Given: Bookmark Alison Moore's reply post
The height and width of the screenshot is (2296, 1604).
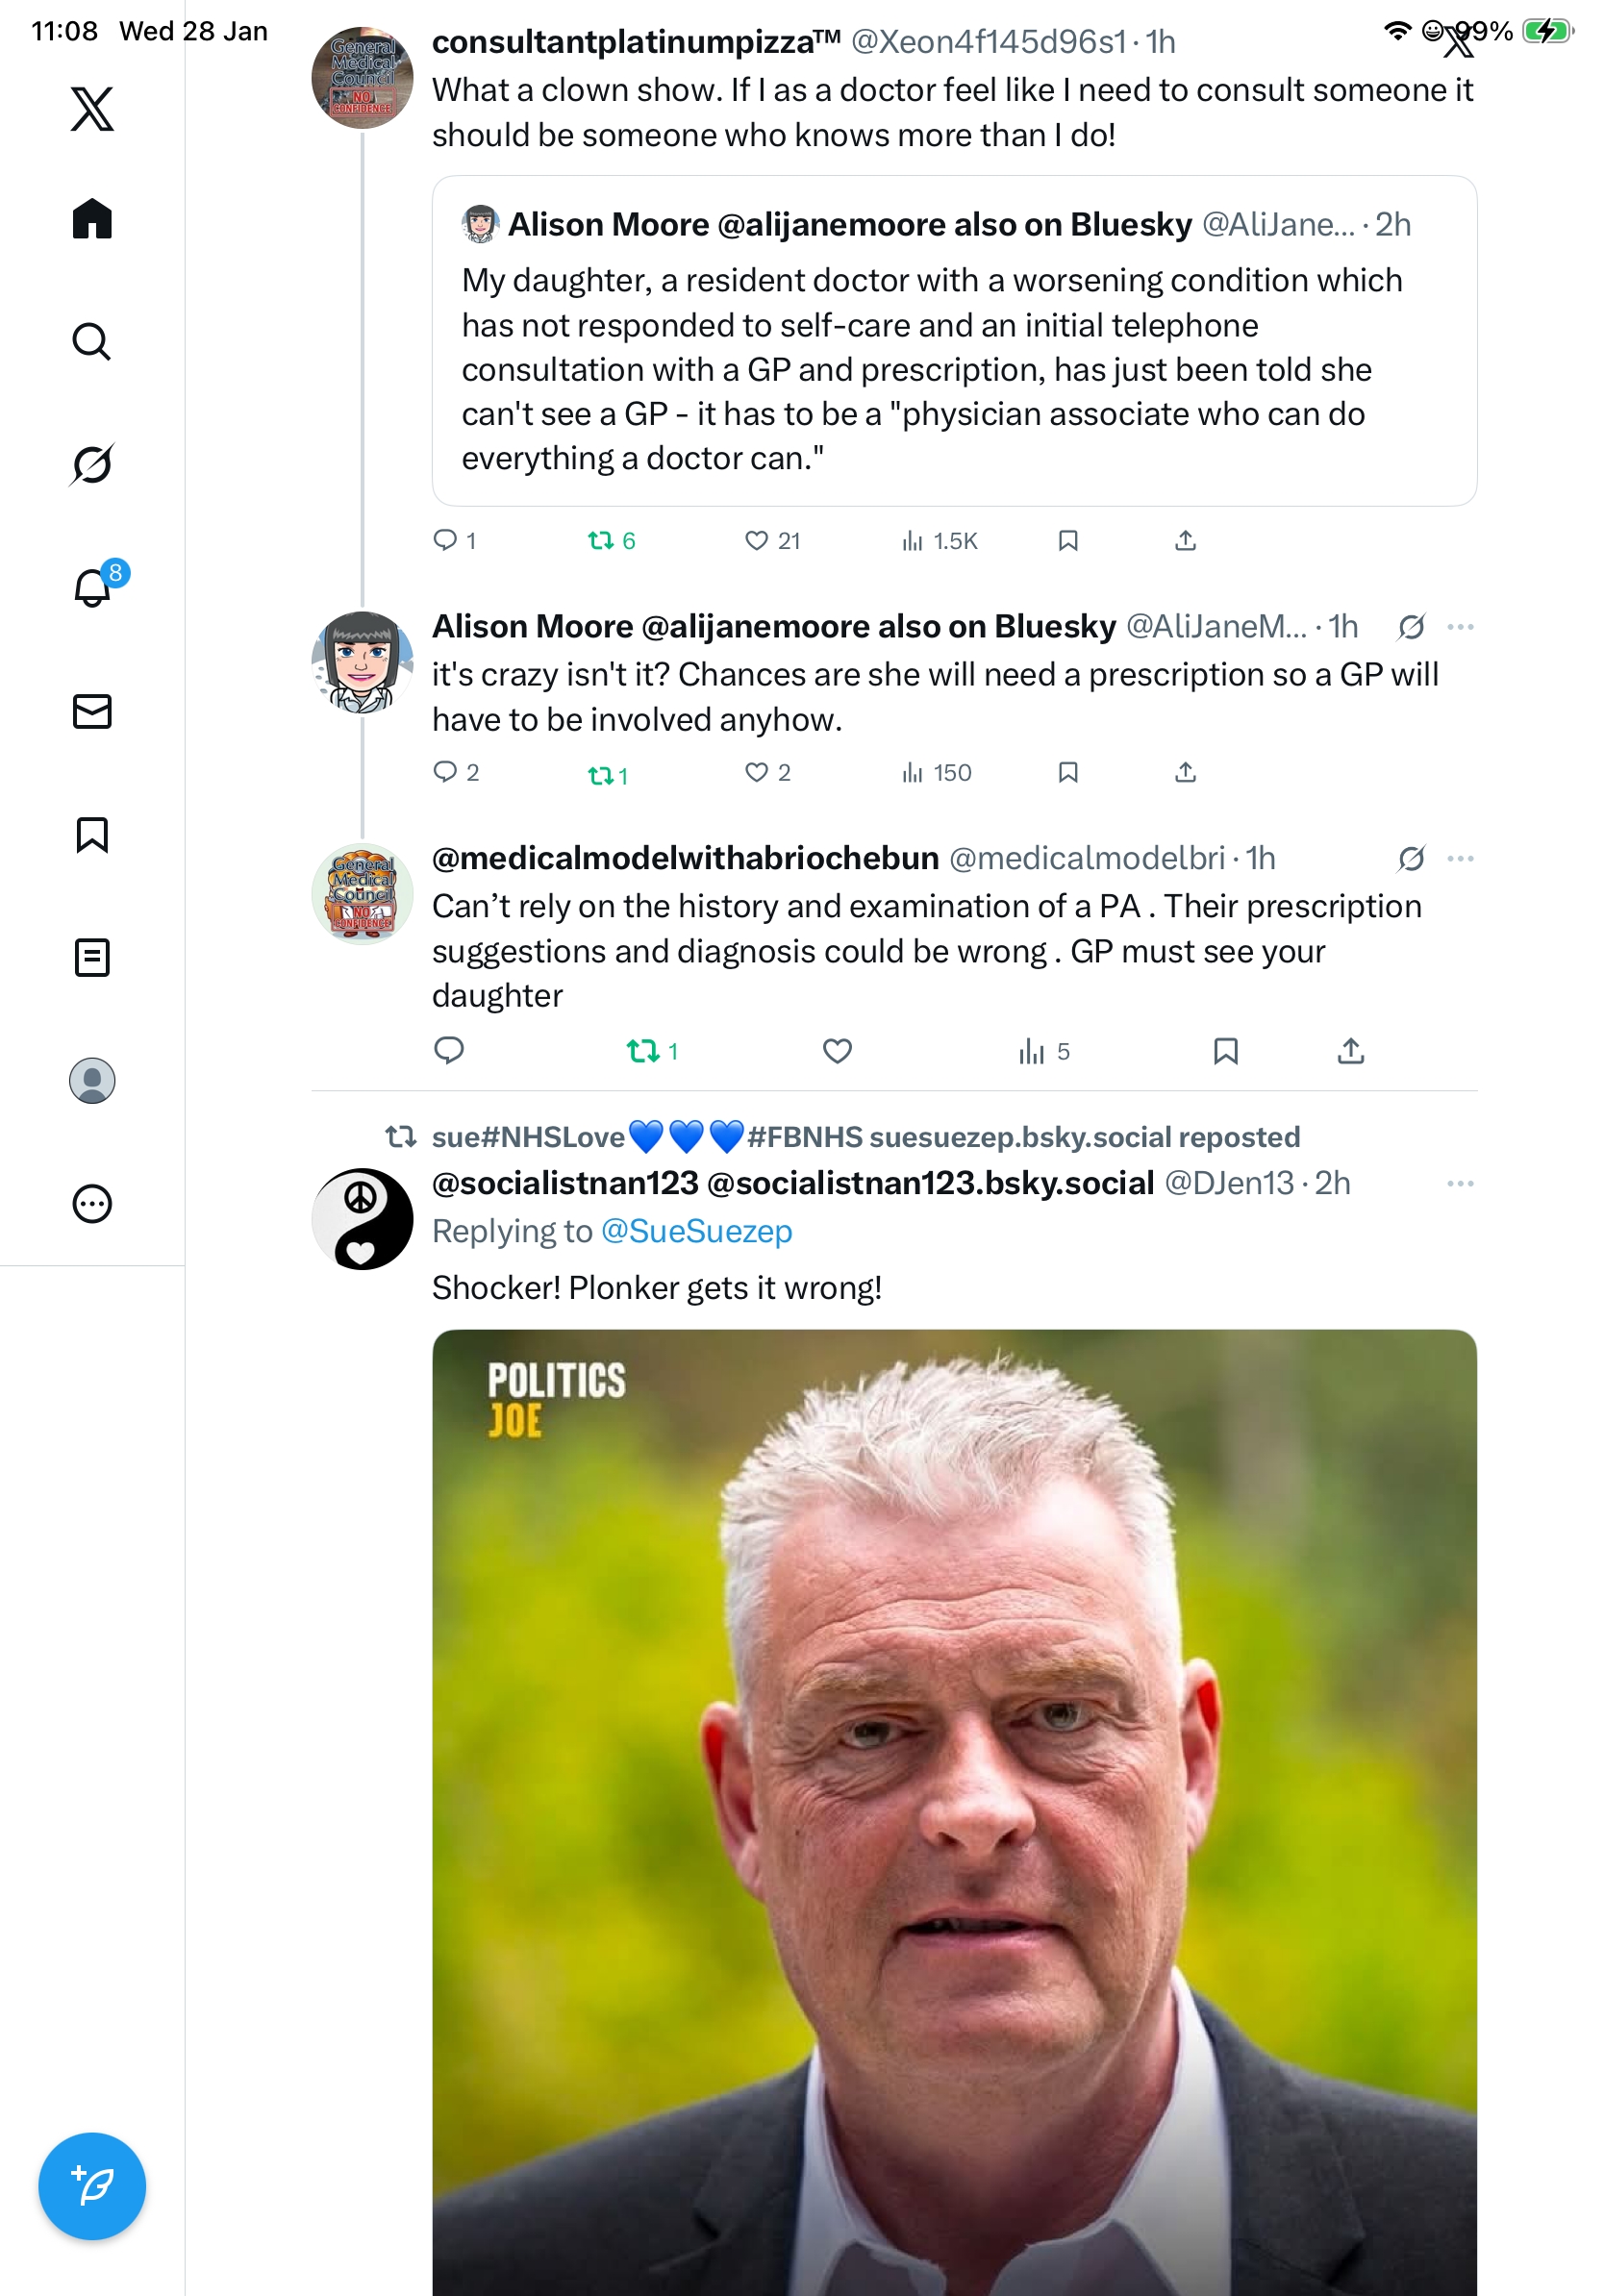Looking at the screenshot, I should pos(1068,772).
